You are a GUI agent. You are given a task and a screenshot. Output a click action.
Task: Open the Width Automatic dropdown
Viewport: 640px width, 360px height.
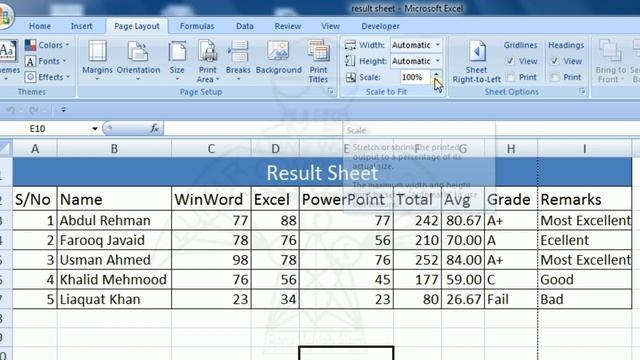(438, 45)
